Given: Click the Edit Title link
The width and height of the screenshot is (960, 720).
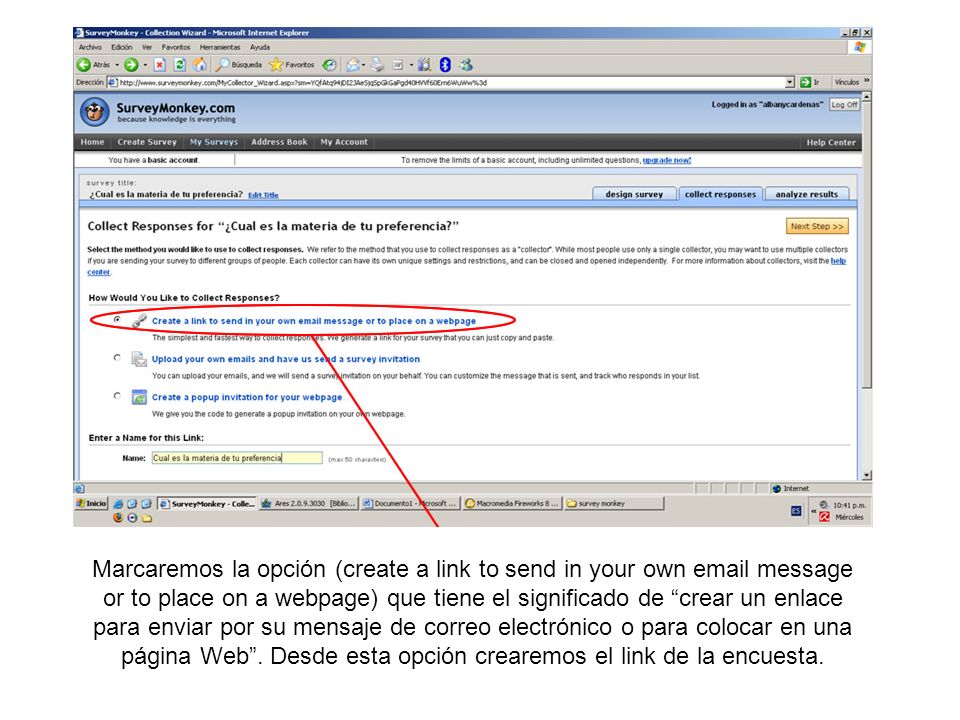Looking at the screenshot, I should (x=263, y=195).
